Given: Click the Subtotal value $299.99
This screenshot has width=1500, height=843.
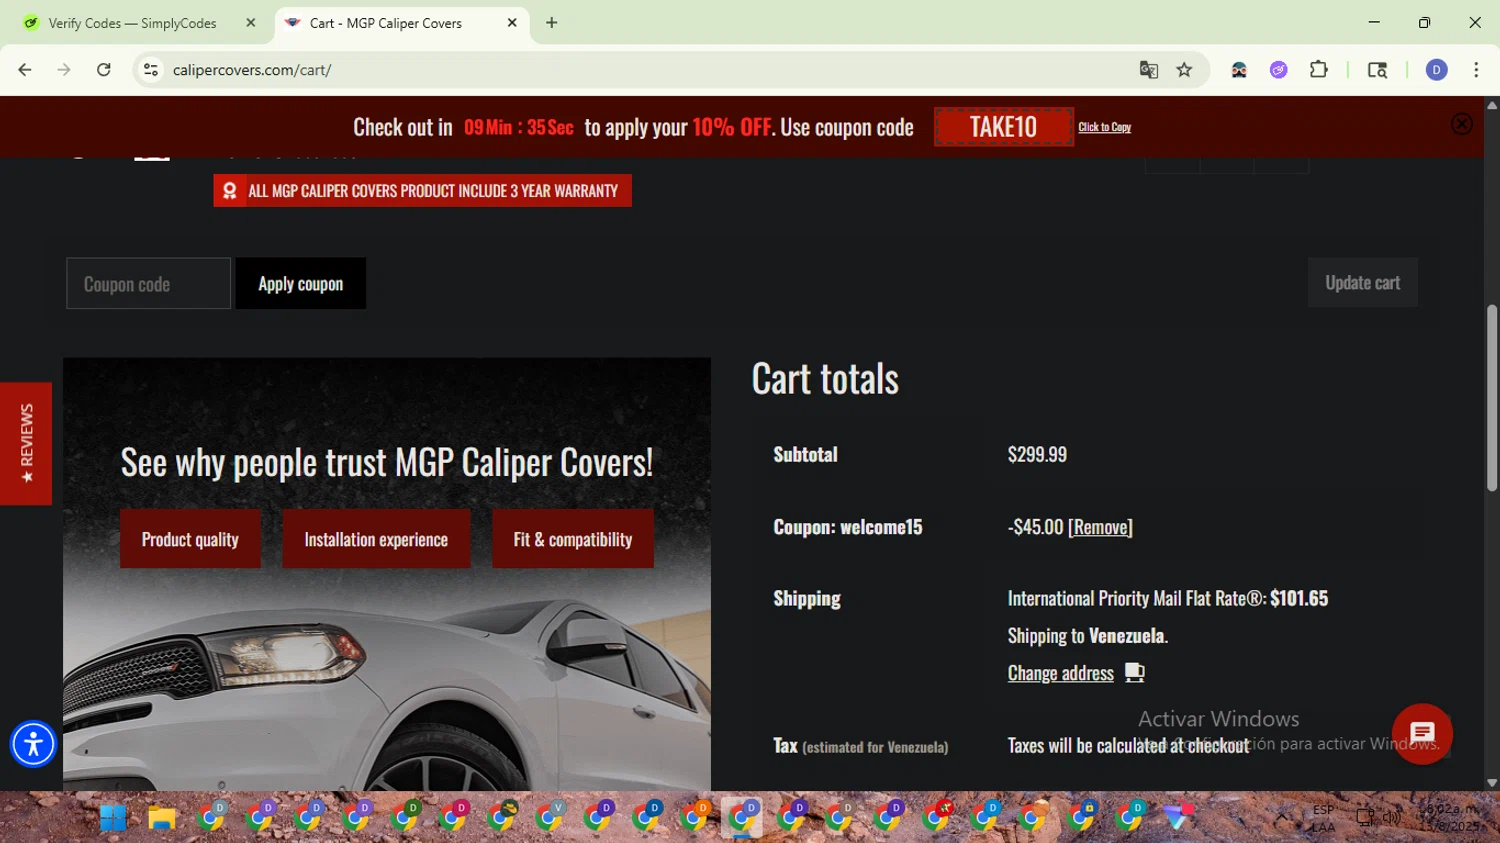Looking at the screenshot, I should tap(1037, 454).
